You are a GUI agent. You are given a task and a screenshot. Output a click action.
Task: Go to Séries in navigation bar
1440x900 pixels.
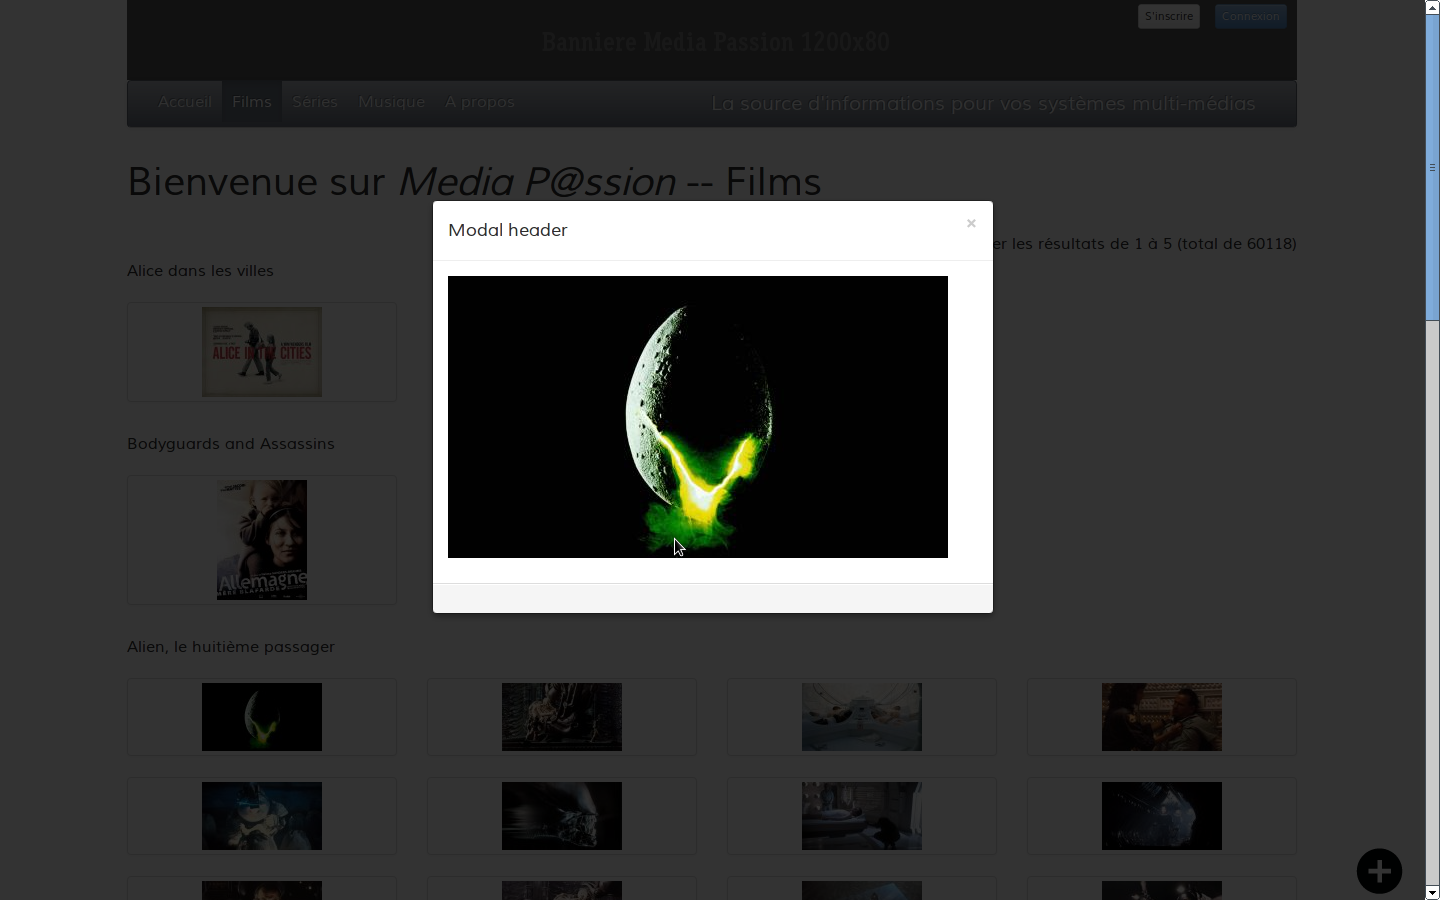click(315, 102)
